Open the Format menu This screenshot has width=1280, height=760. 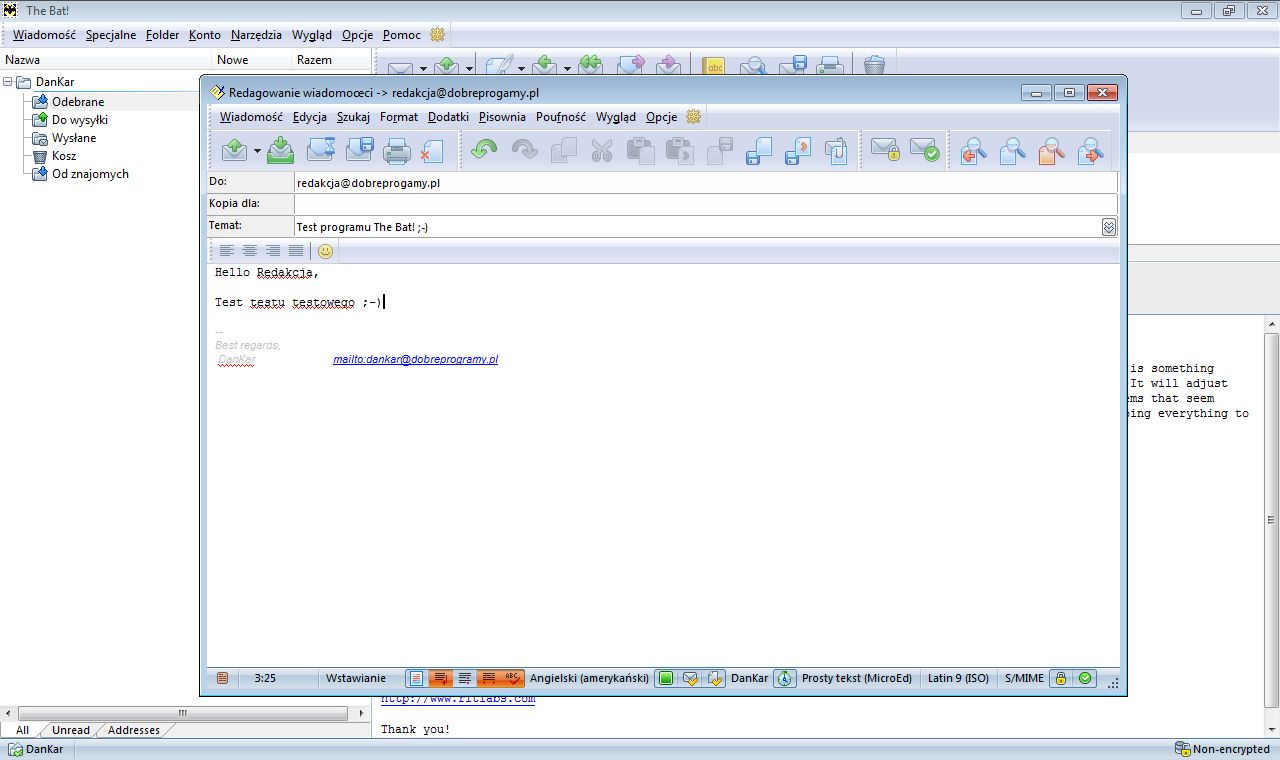point(399,117)
